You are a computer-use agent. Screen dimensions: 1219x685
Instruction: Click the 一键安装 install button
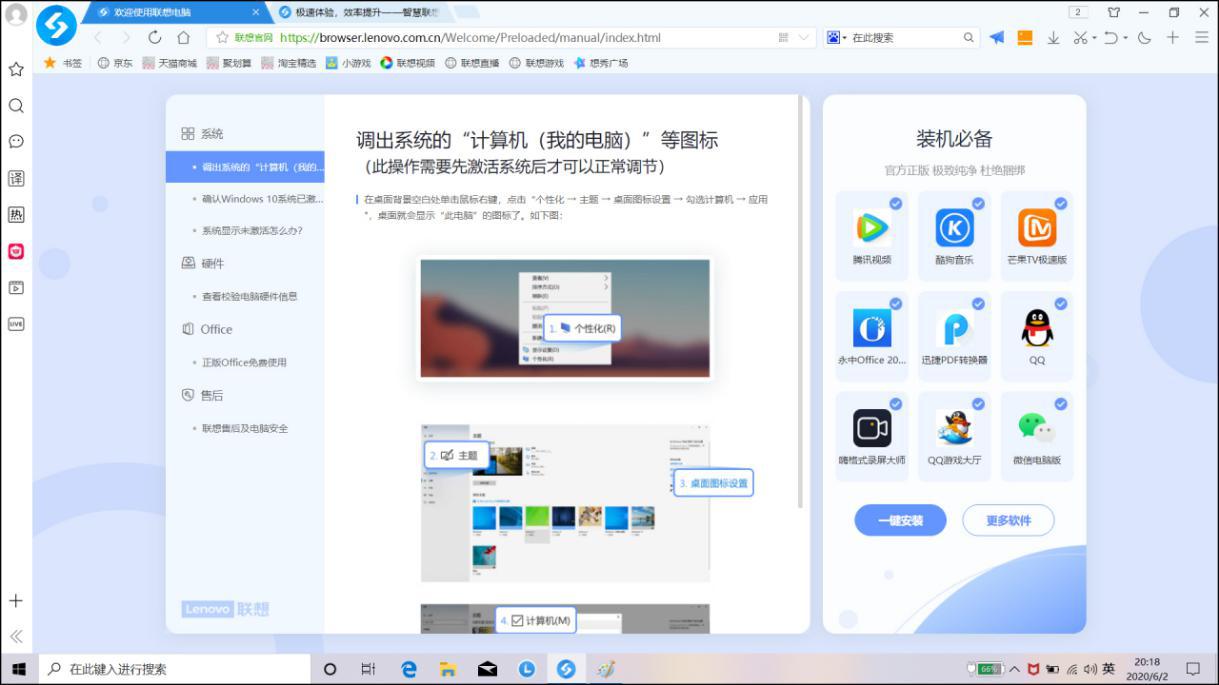coord(899,520)
